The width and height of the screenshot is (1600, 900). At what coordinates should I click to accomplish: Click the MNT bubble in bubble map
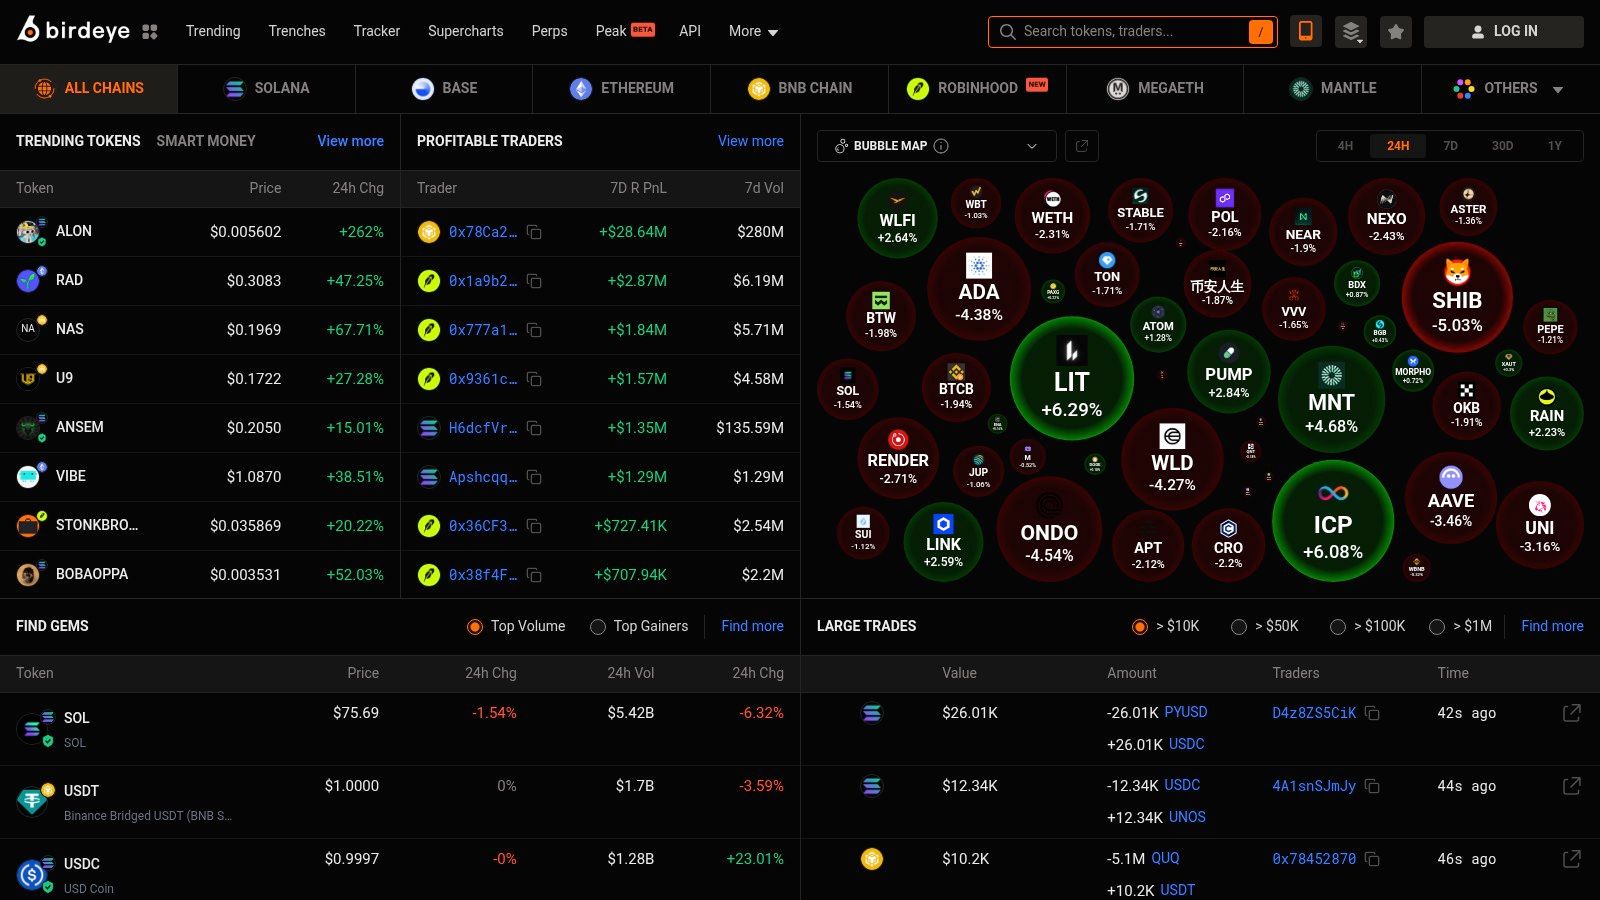point(1331,399)
